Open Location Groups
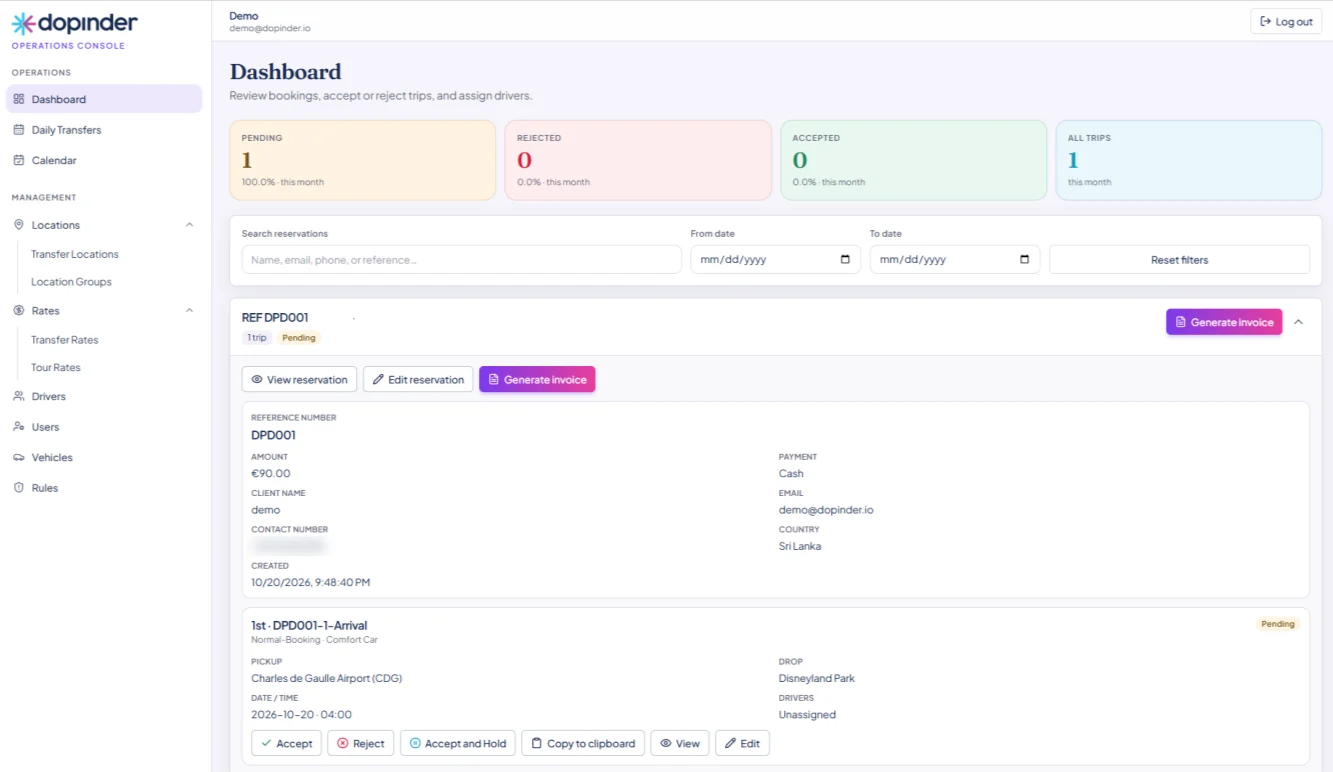Image resolution: width=1333 pixels, height=772 pixels. 71,282
